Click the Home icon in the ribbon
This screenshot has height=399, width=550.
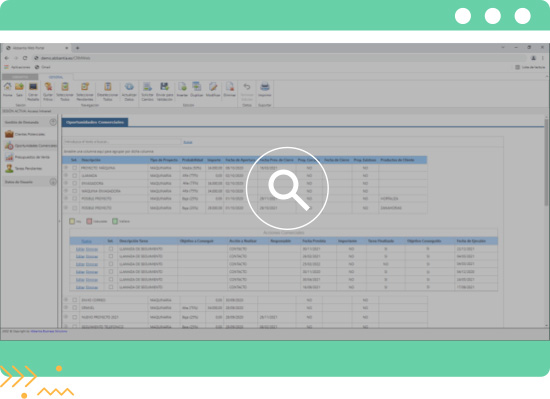point(7,87)
